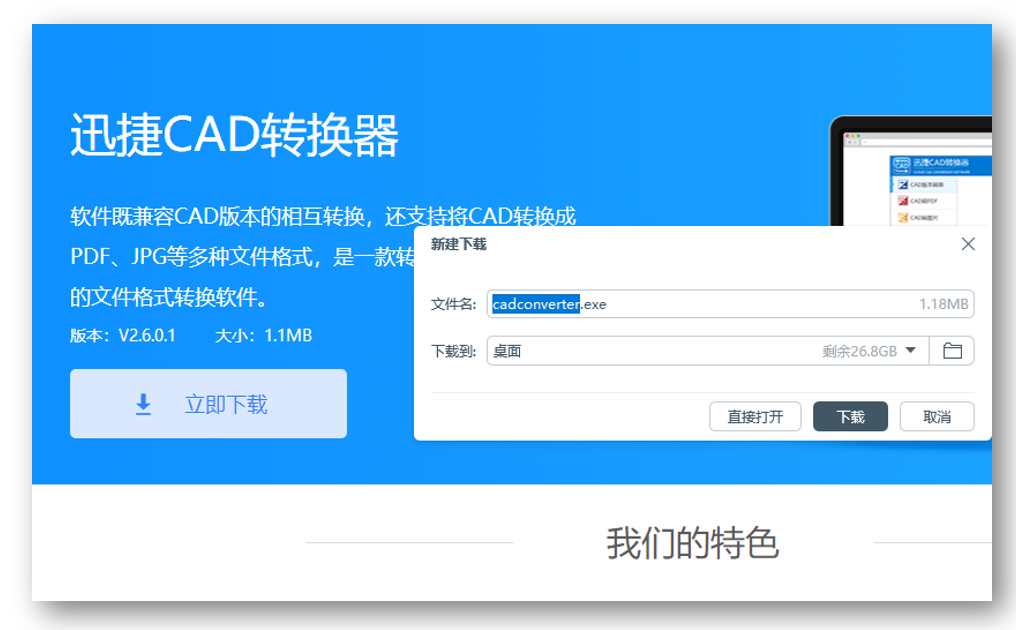Click the 版本：V2.6.0.1 text

122,335
